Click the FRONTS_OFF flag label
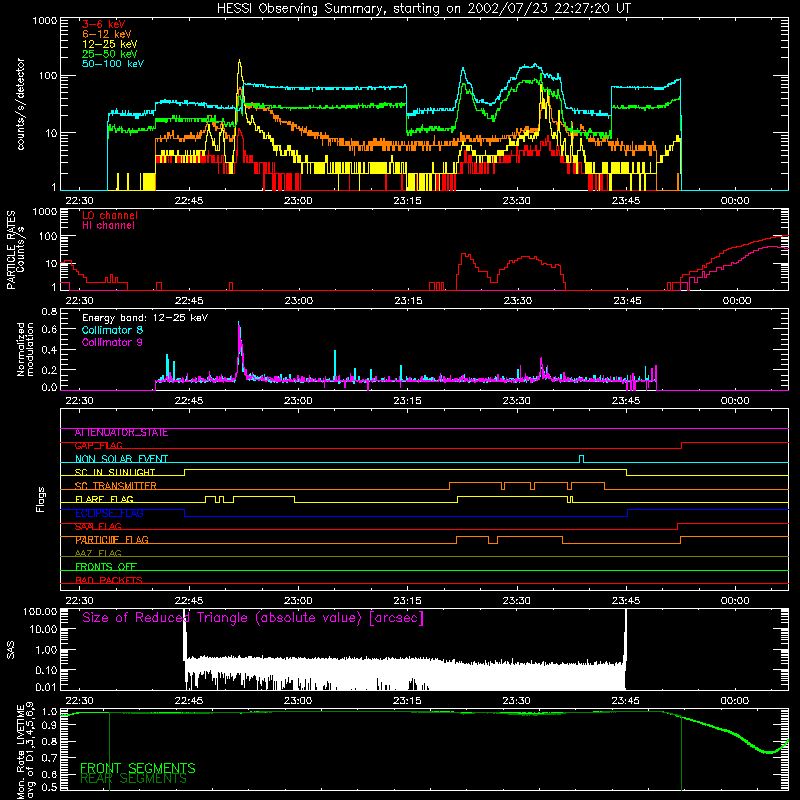 (x=106, y=567)
